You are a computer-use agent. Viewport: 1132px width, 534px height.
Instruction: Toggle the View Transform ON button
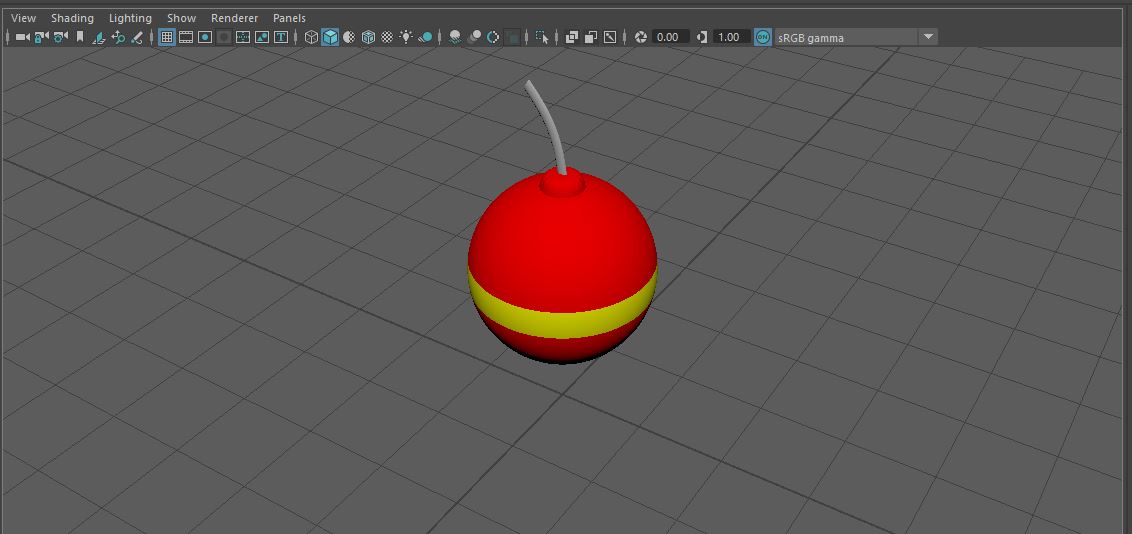pyautogui.click(x=762, y=37)
